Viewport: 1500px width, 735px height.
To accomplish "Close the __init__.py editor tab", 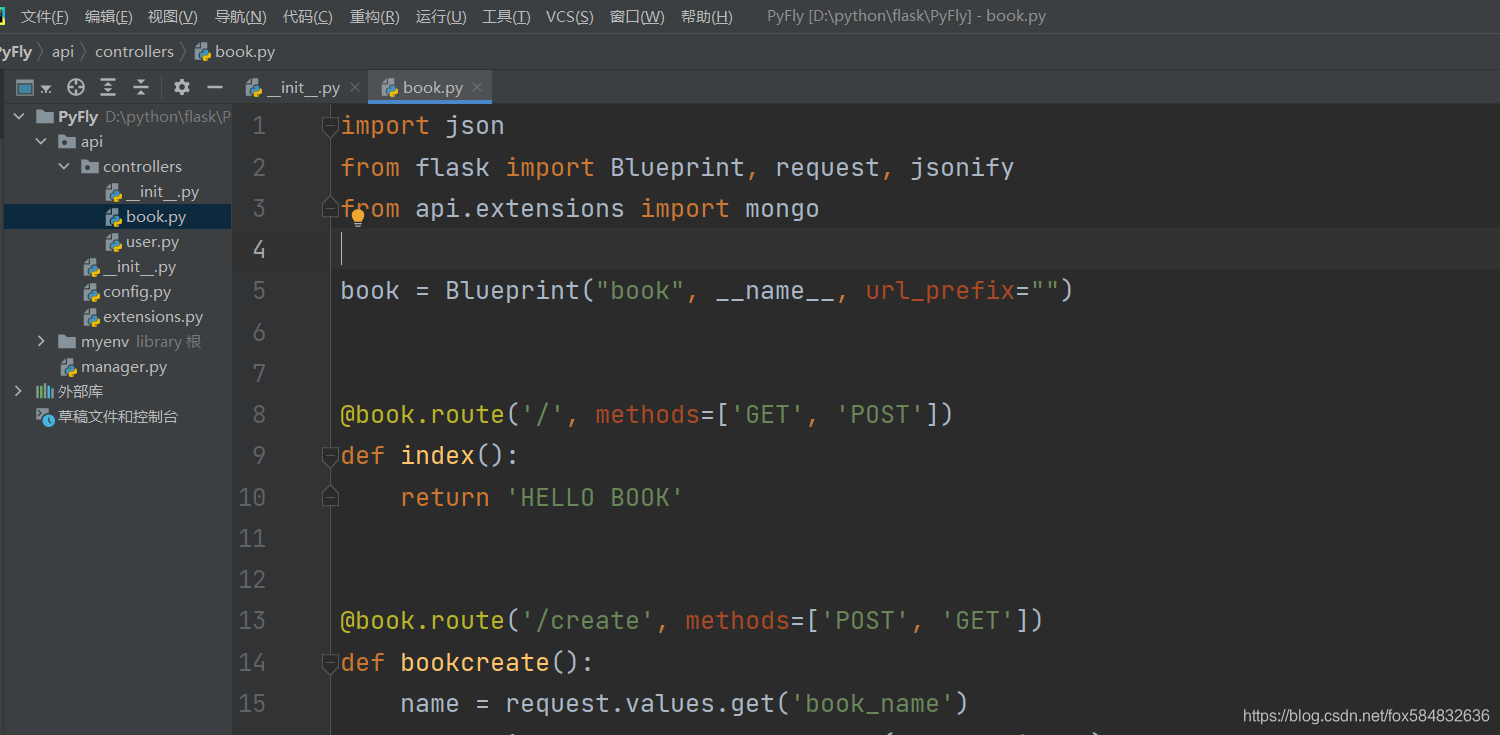I will [x=354, y=88].
